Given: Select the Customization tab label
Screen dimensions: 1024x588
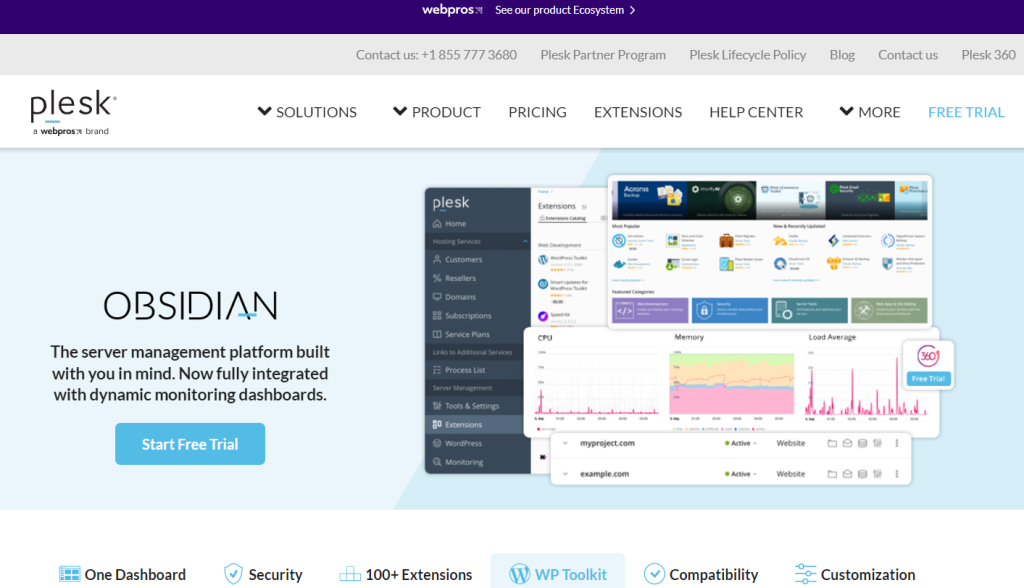Looking at the screenshot, I should tap(868, 575).
